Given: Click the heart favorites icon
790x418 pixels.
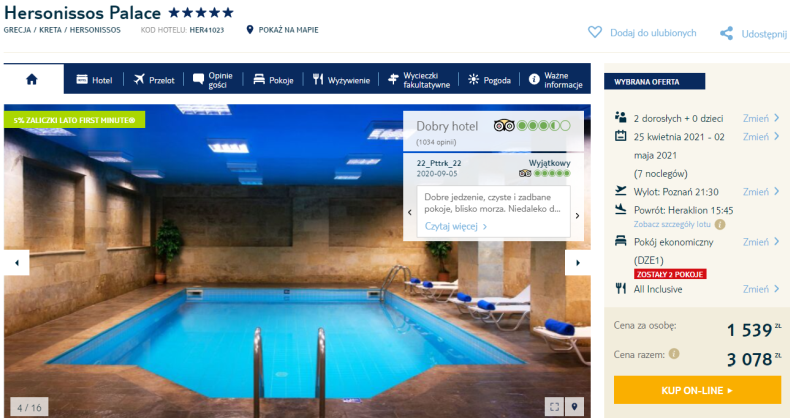Looking at the screenshot, I should point(595,32).
